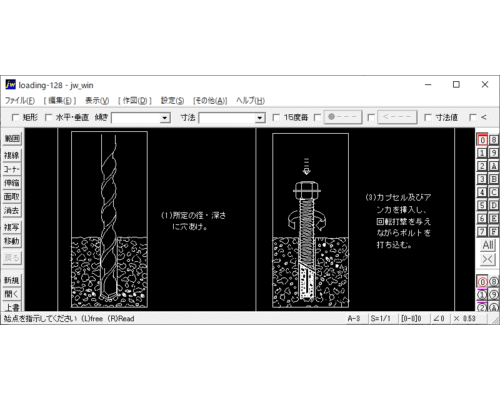Select the 複写 tool

[12, 227]
